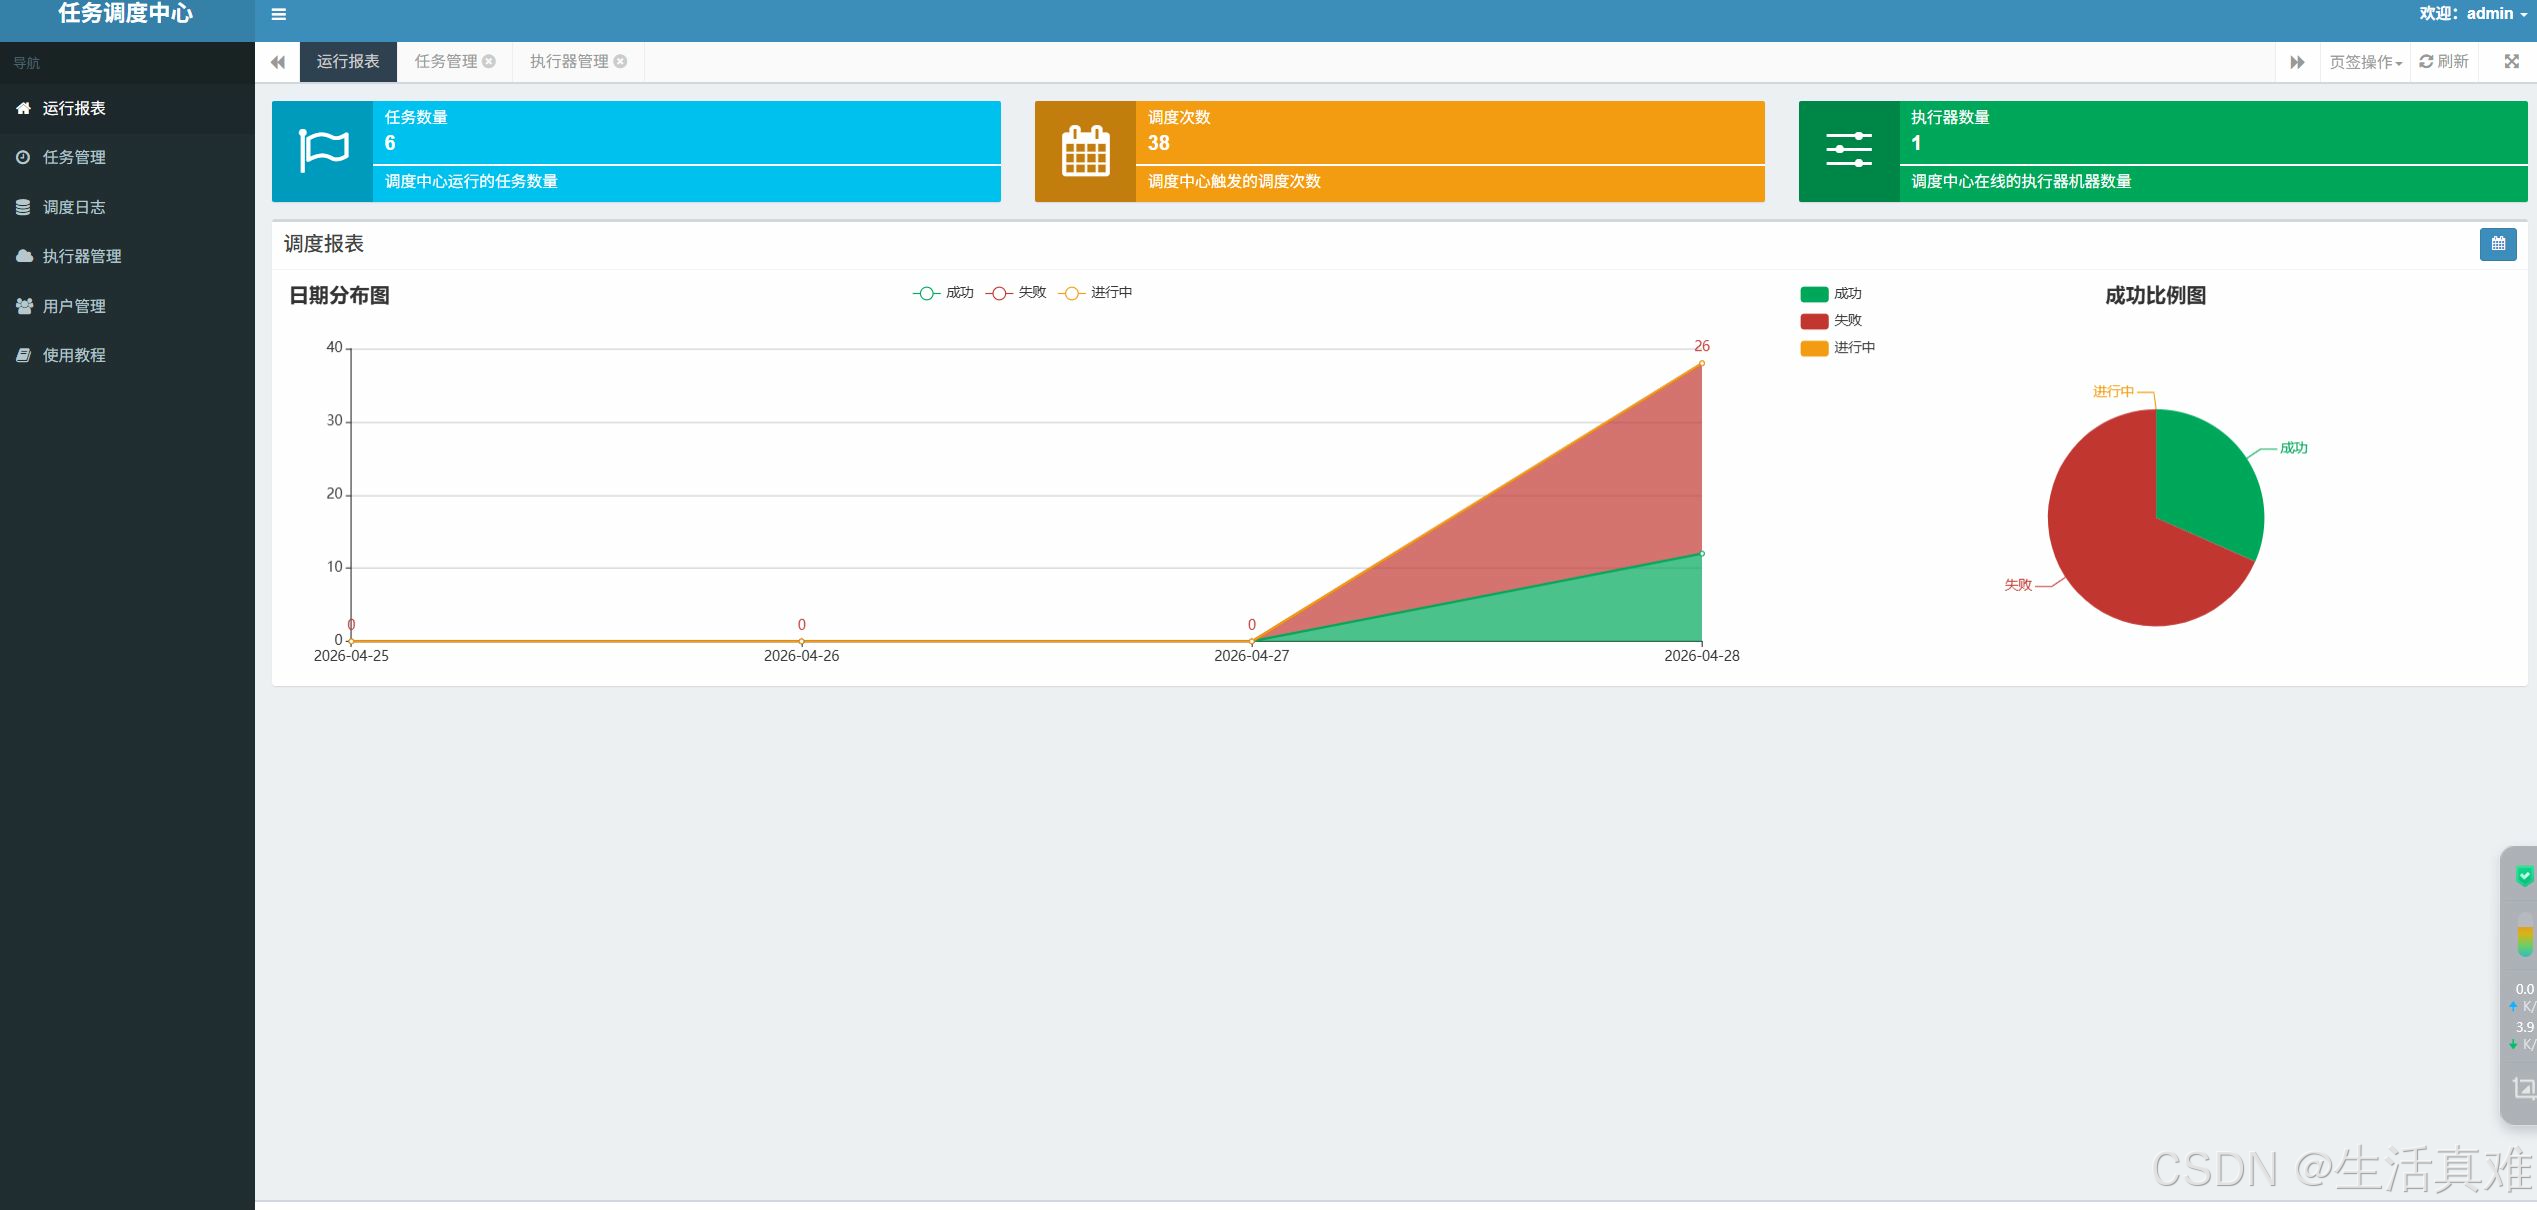This screenshot has height=1210, width=2537.
Task: Toggle 失败 series in the line chart legend
Action: [1015, 293]
